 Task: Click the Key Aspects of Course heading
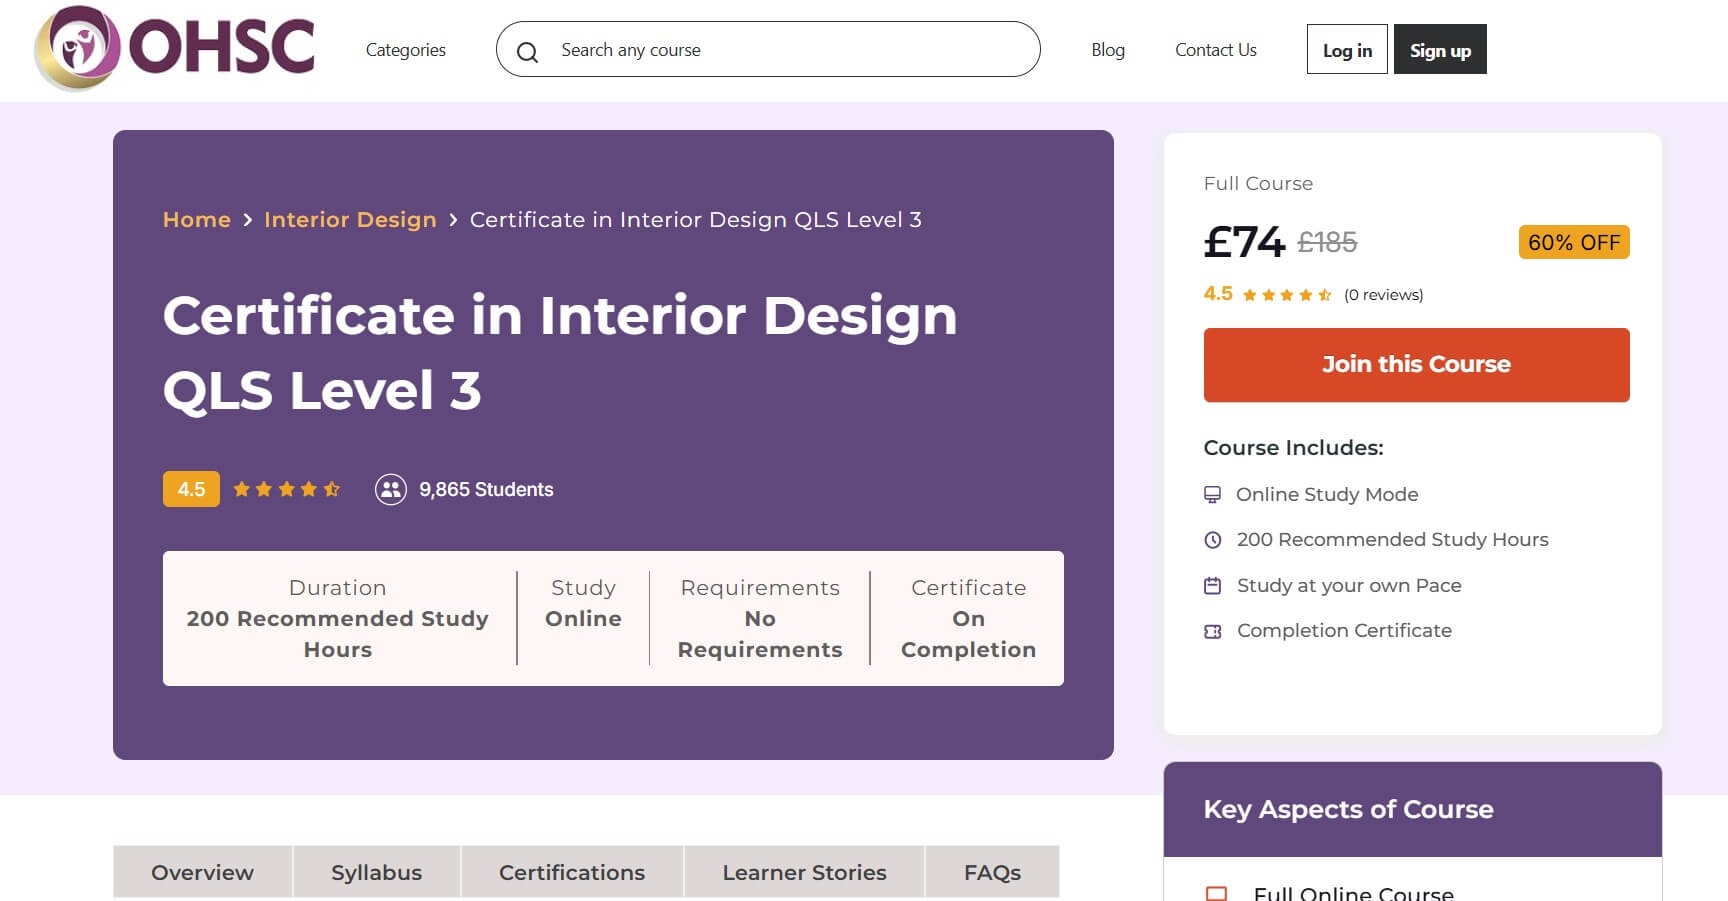[1348, 809]
